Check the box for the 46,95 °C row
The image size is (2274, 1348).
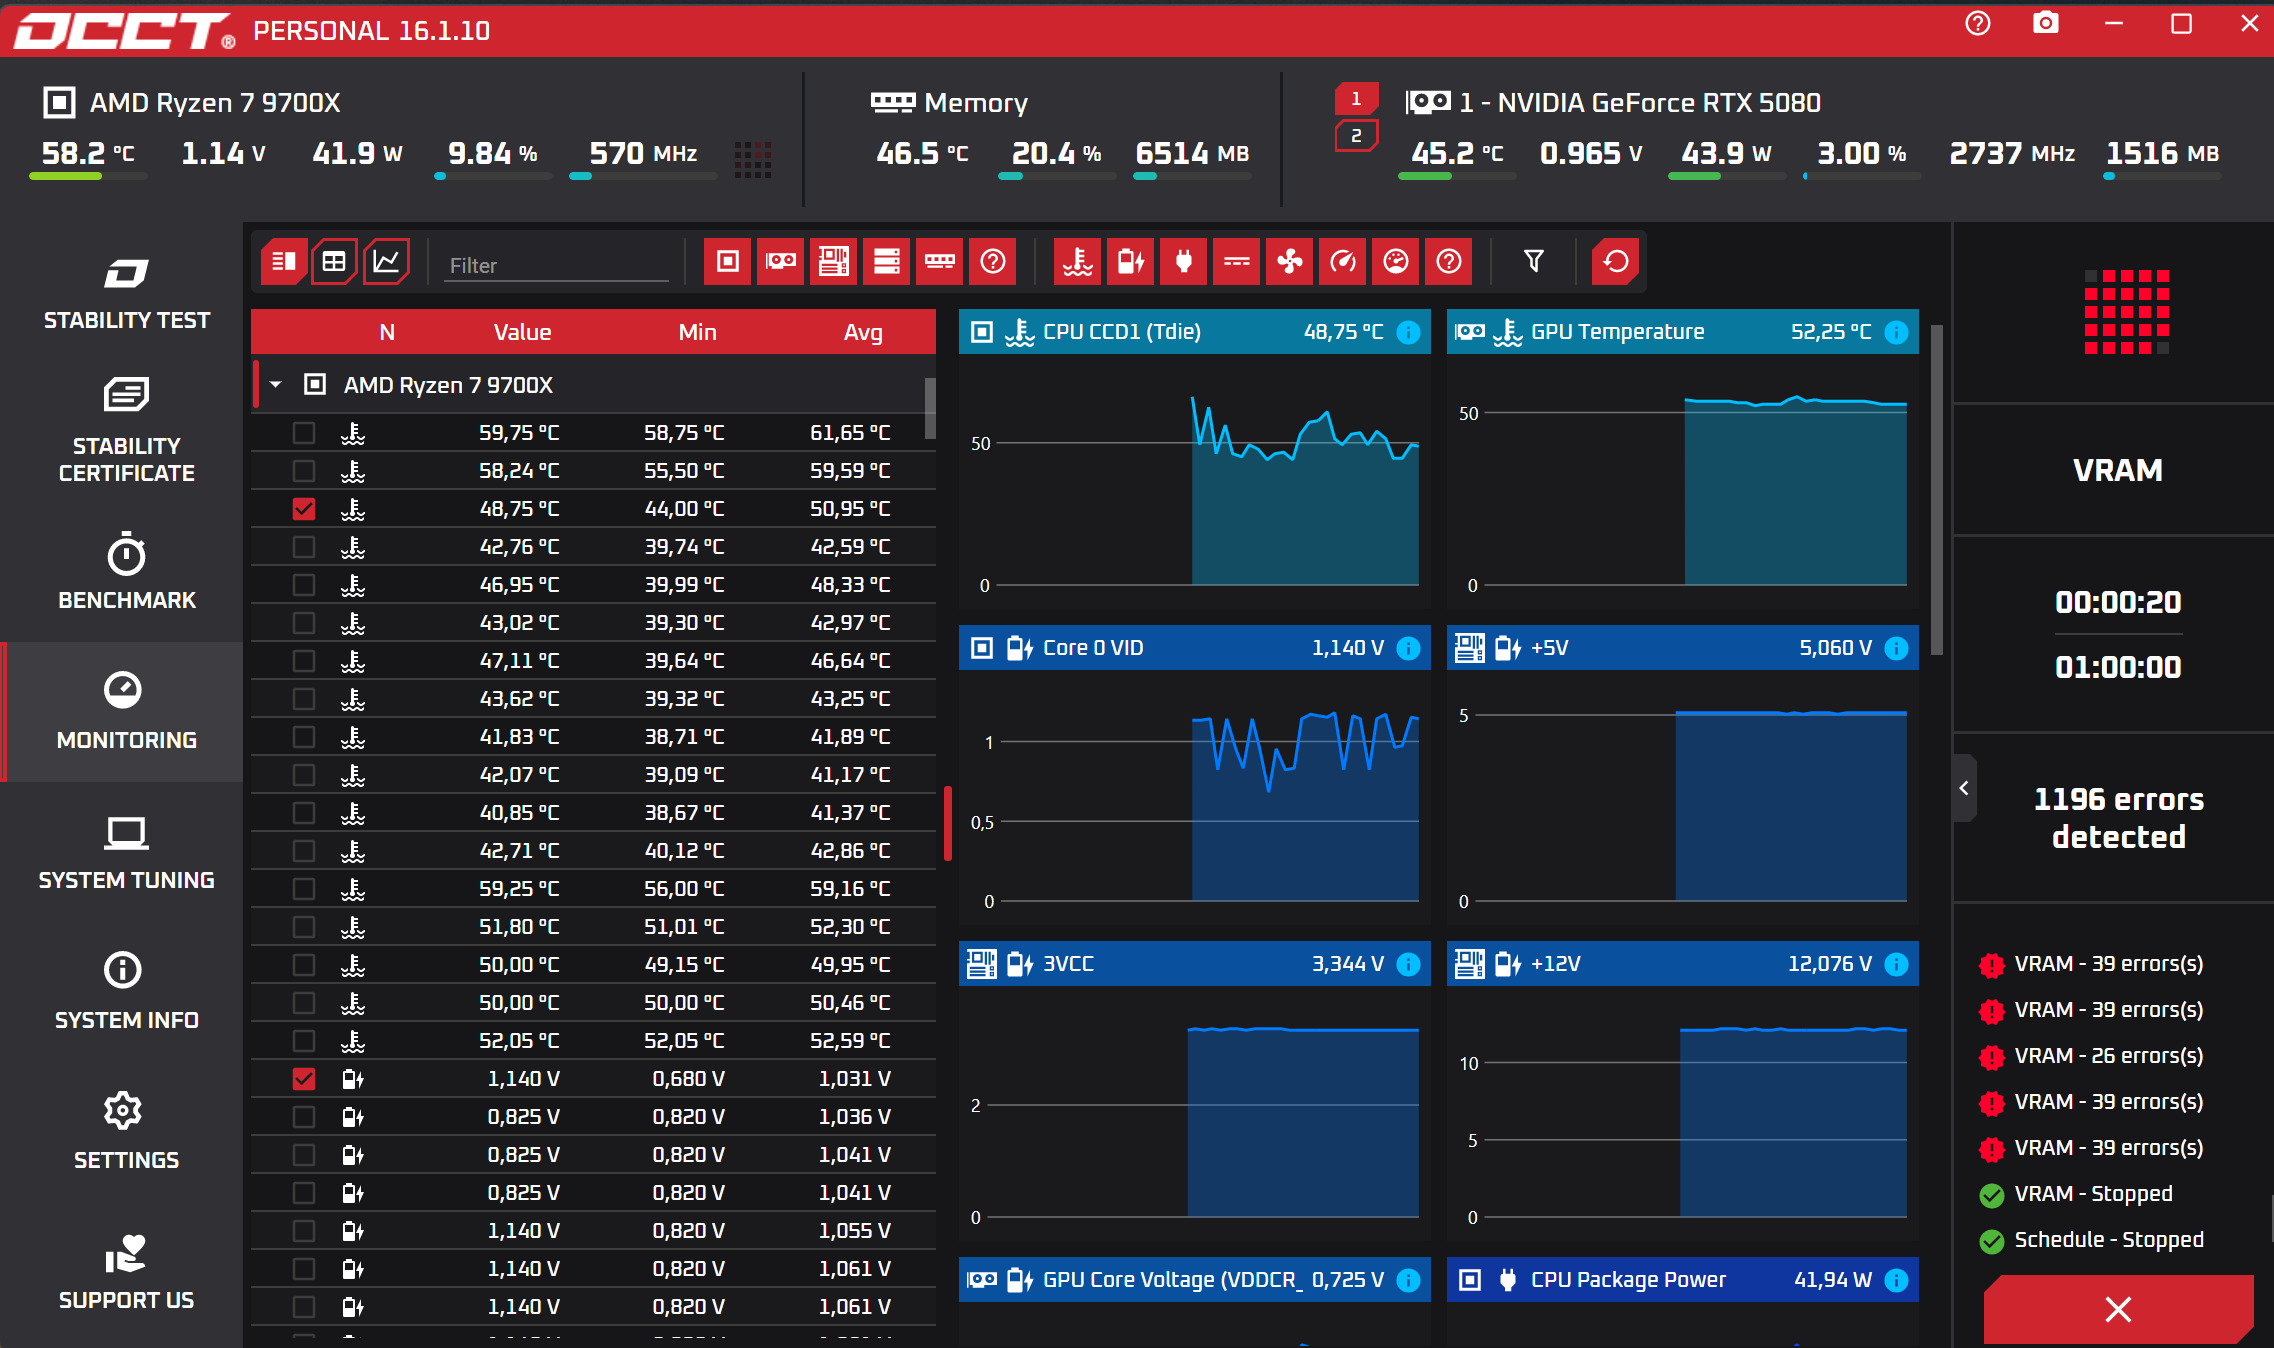[304, 585]
